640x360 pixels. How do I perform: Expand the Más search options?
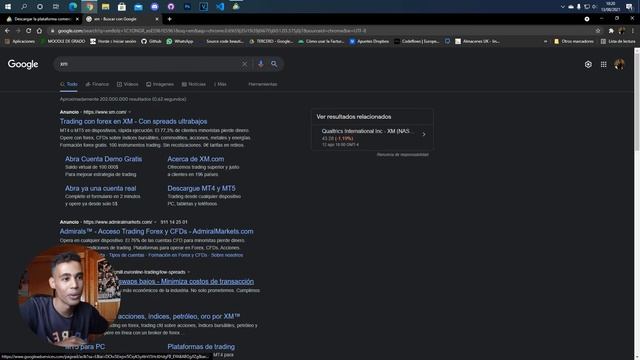click(220, 84)
